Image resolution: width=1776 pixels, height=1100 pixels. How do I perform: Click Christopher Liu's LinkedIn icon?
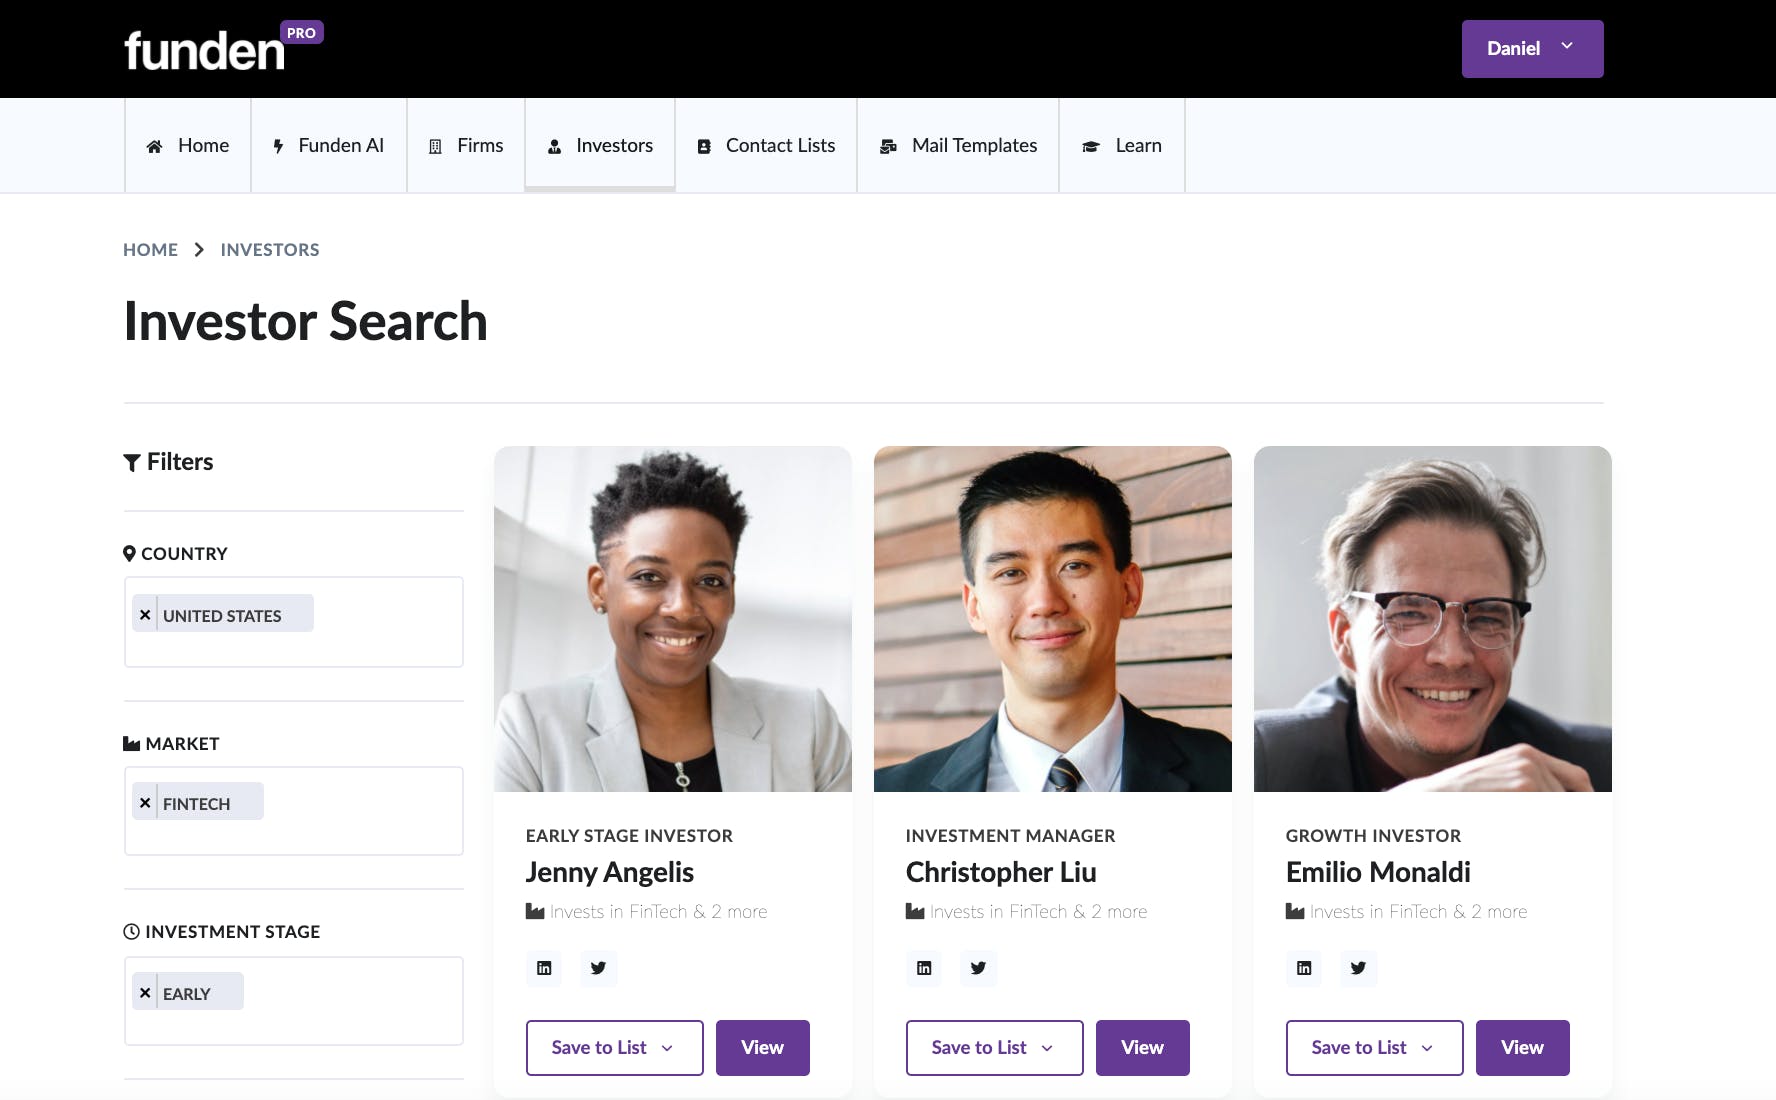pyautogui.click(x=924, y=968)
